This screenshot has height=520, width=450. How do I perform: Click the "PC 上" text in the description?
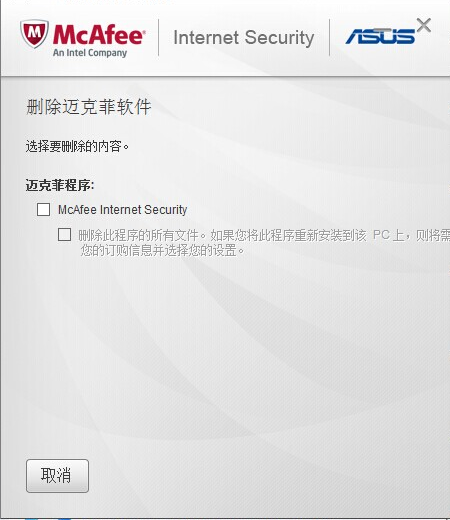[x=388, y=235]
